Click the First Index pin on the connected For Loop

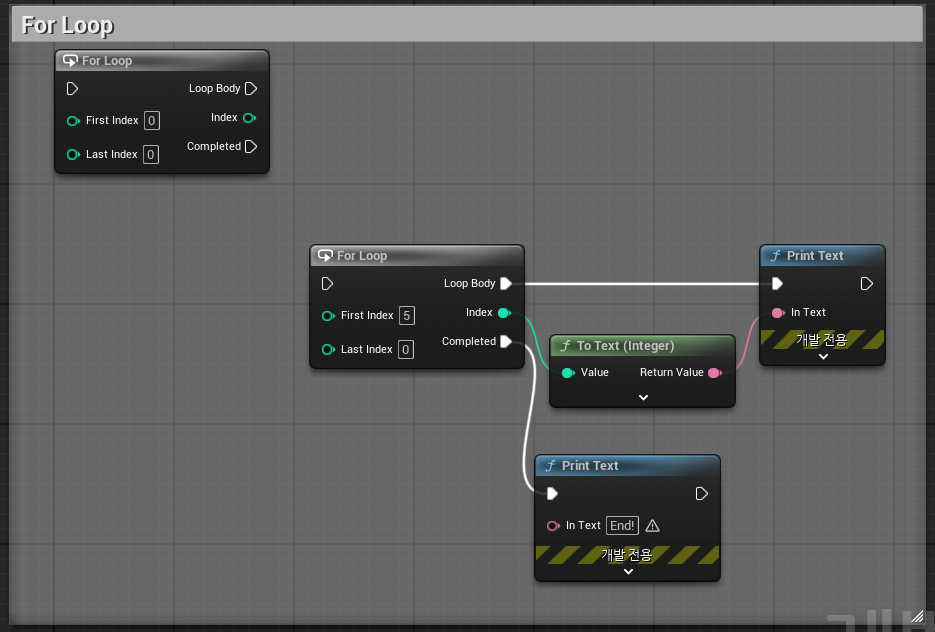click(328, 316)
